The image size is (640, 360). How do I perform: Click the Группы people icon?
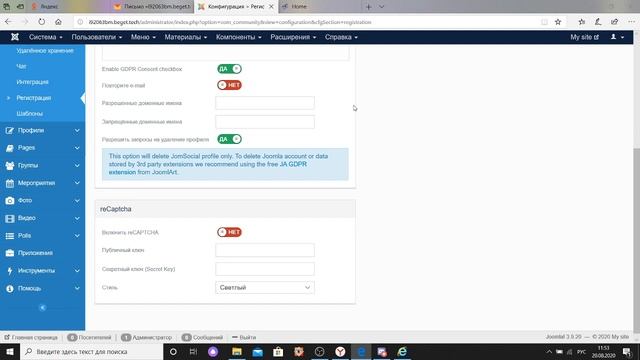click(10, 166)
